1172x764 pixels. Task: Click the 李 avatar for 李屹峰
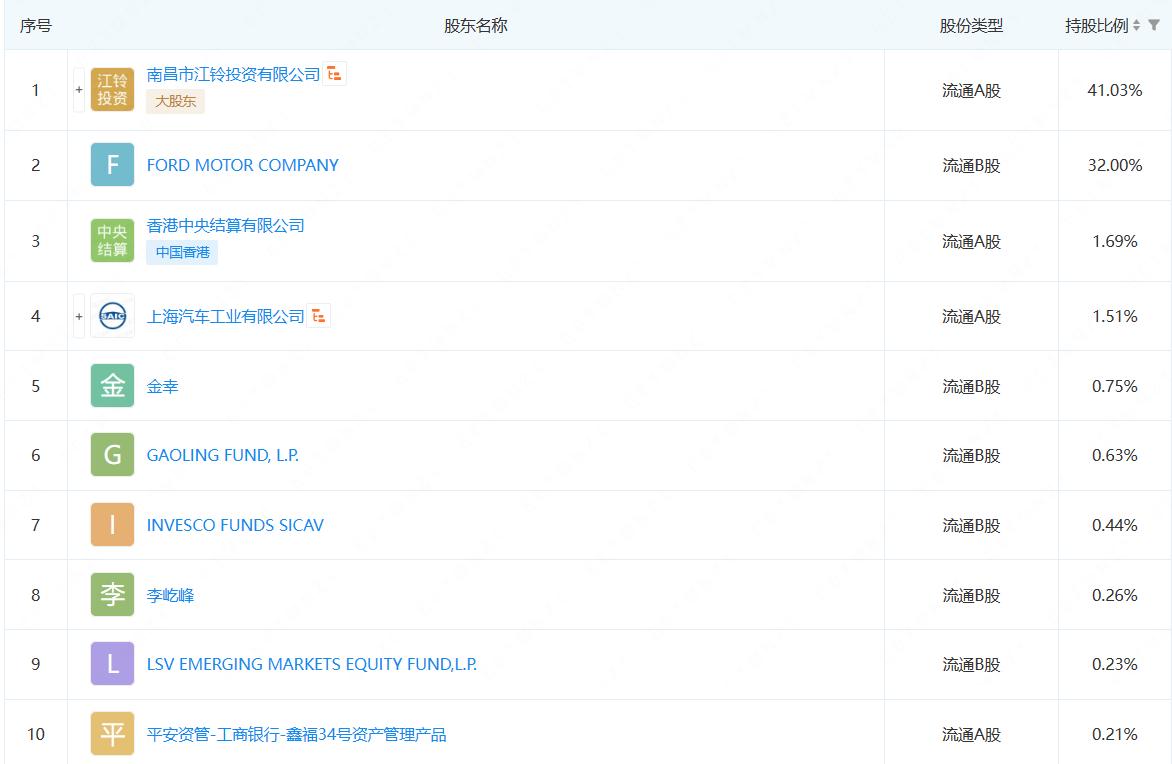[x=112, y=594]
